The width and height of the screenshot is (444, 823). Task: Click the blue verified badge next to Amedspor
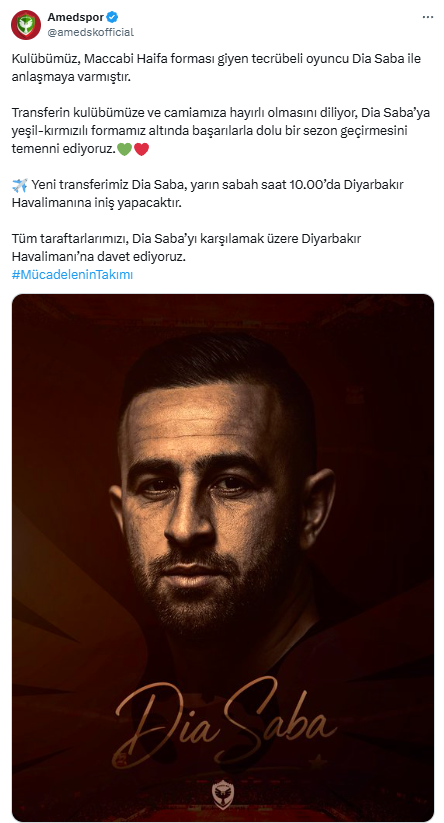[x=112, y=17]
